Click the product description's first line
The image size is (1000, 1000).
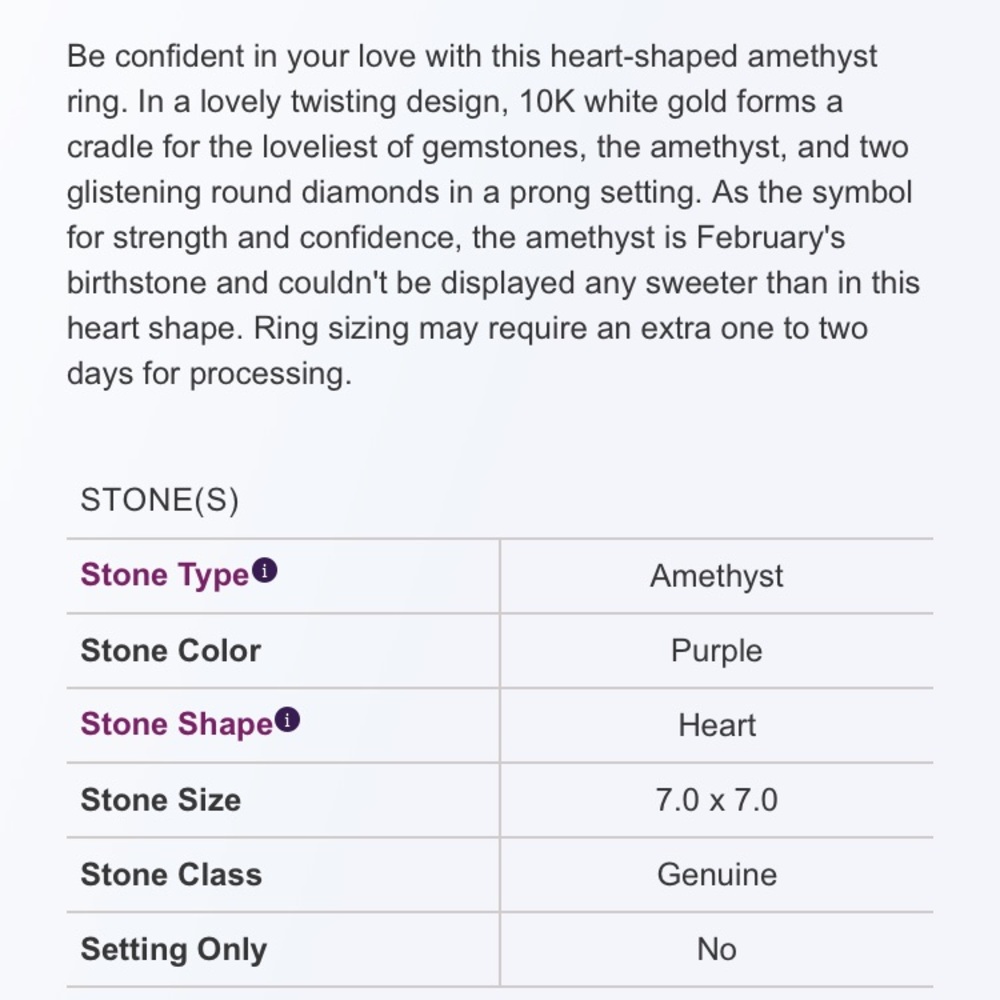(x=472, y=56)
